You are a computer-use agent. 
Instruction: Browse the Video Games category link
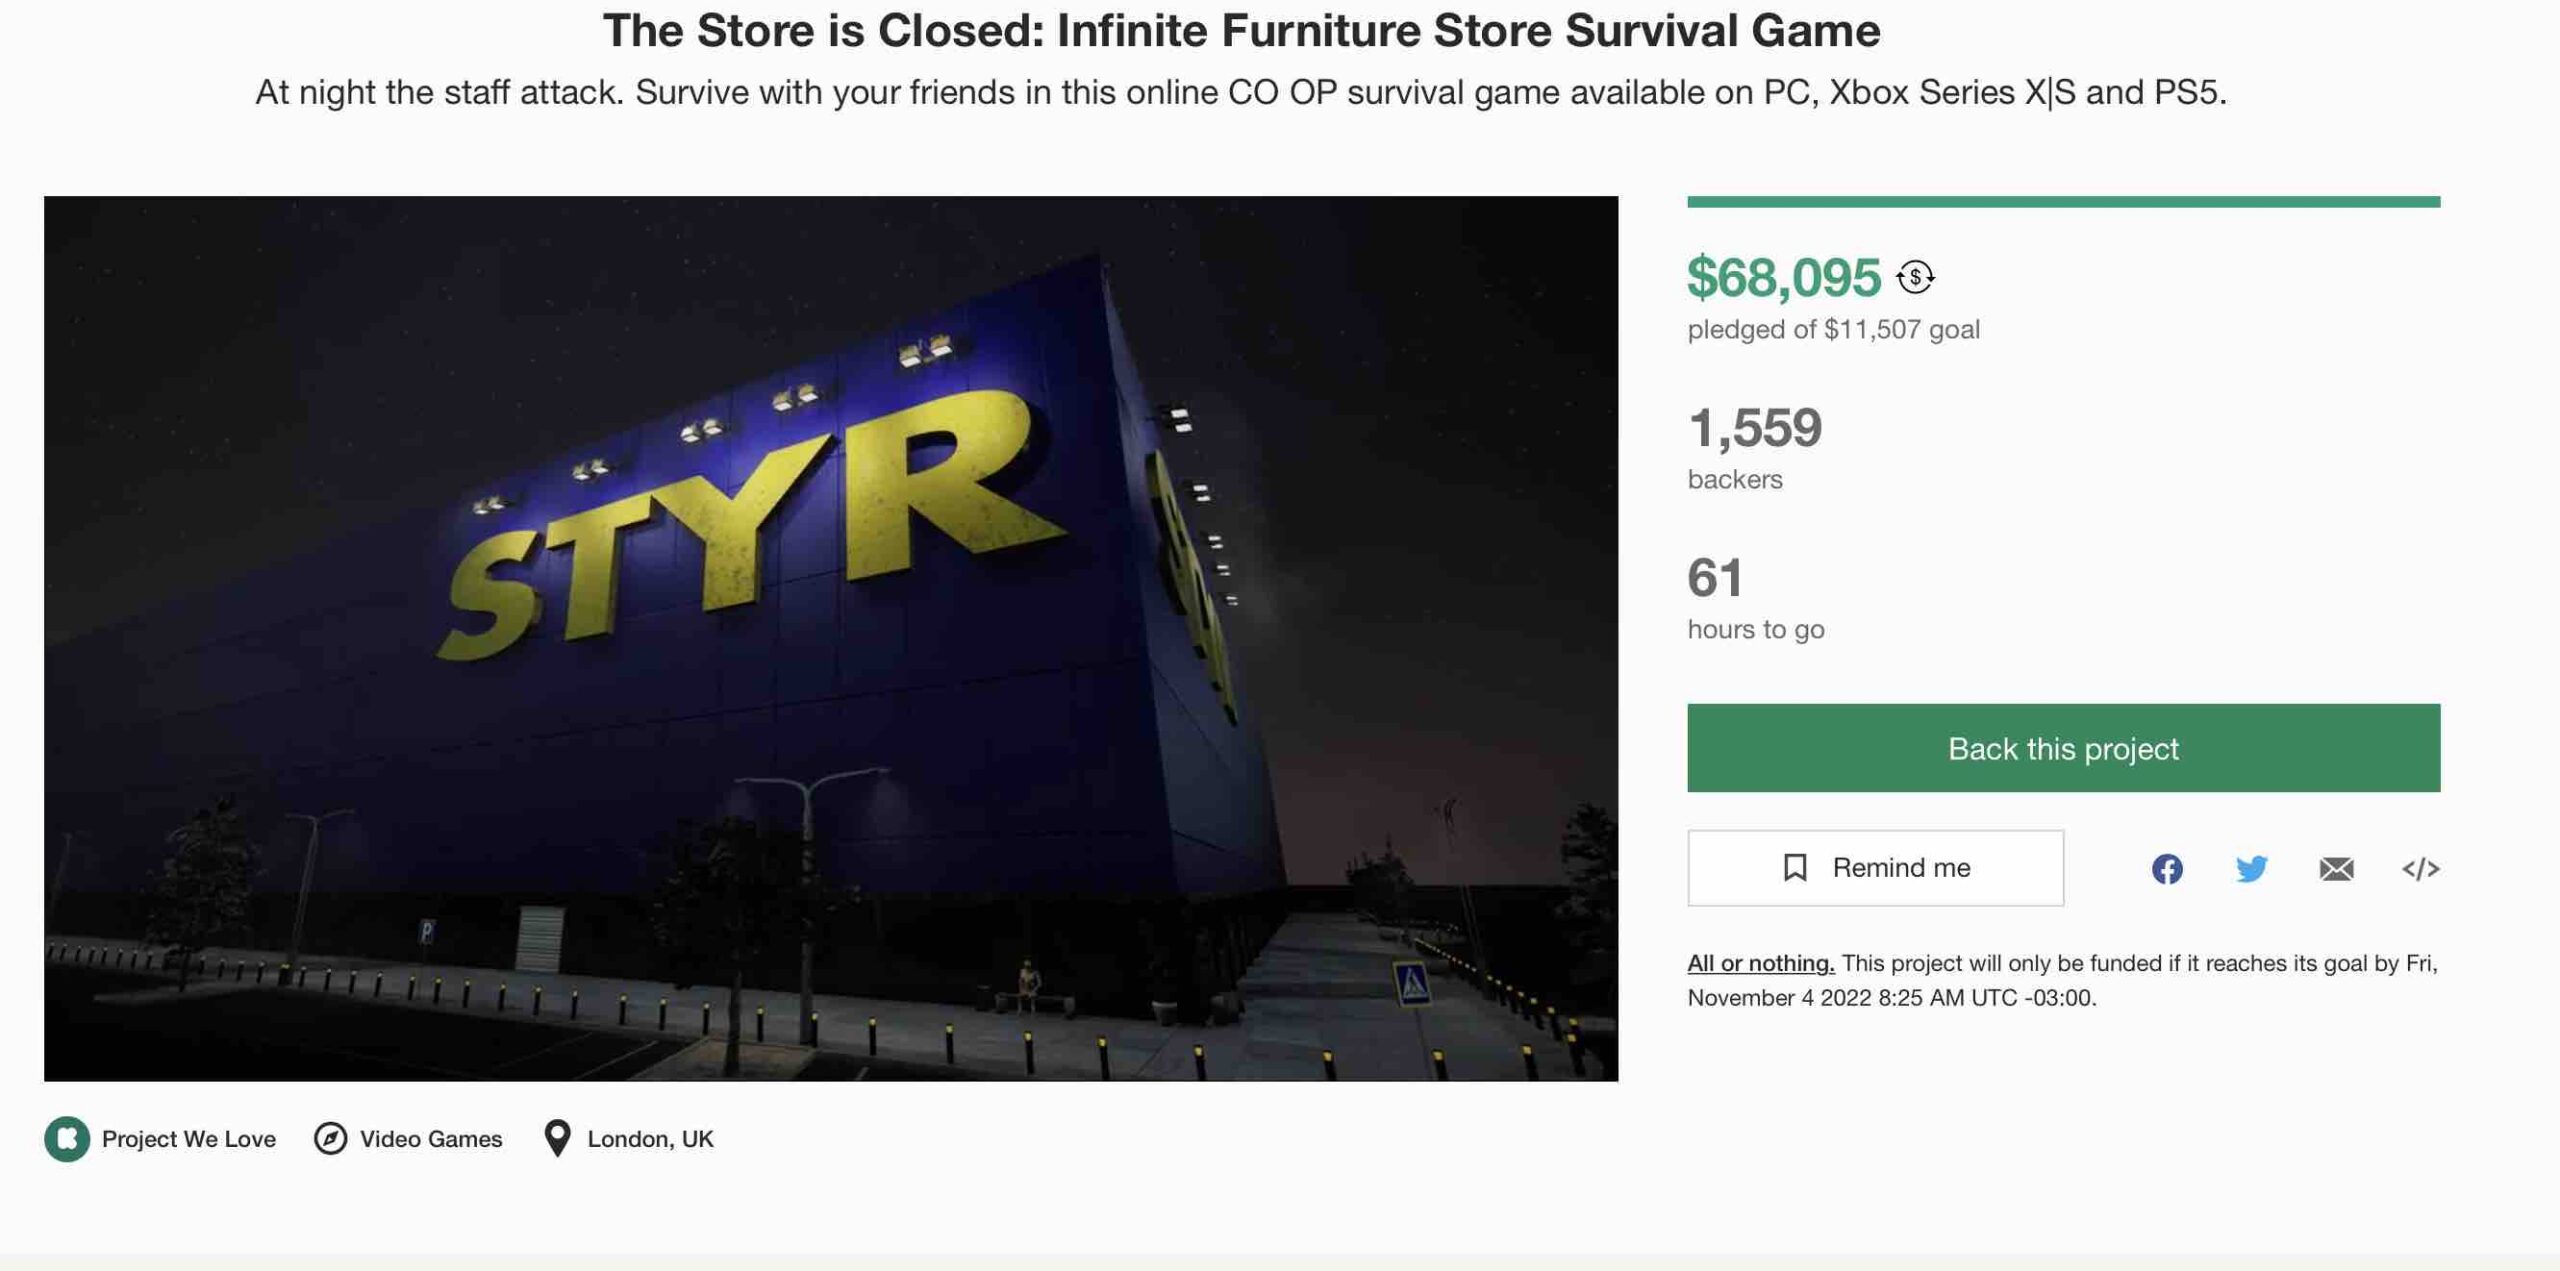click(431, 1138)
